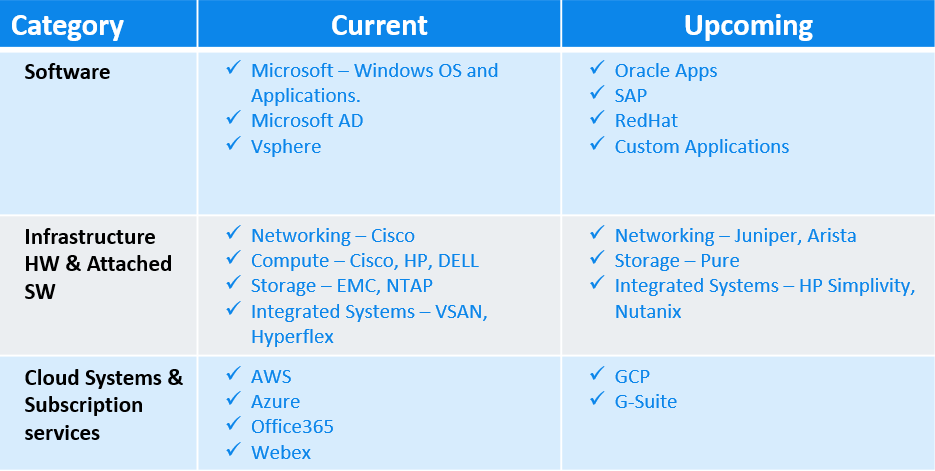Click the Azure text entry
This screenshot has width=935, height=471.
point(275,401)
